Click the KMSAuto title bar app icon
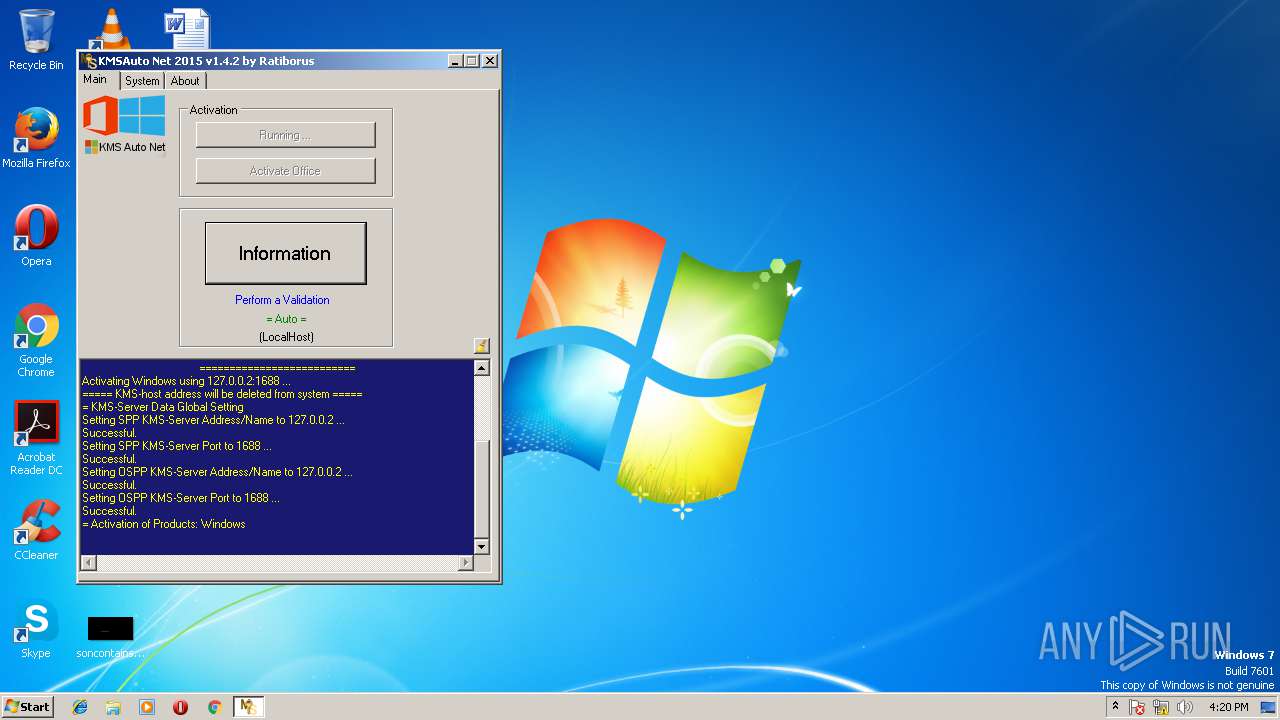The width and height of the screenshot is (1280, 720). click(90, 61)
